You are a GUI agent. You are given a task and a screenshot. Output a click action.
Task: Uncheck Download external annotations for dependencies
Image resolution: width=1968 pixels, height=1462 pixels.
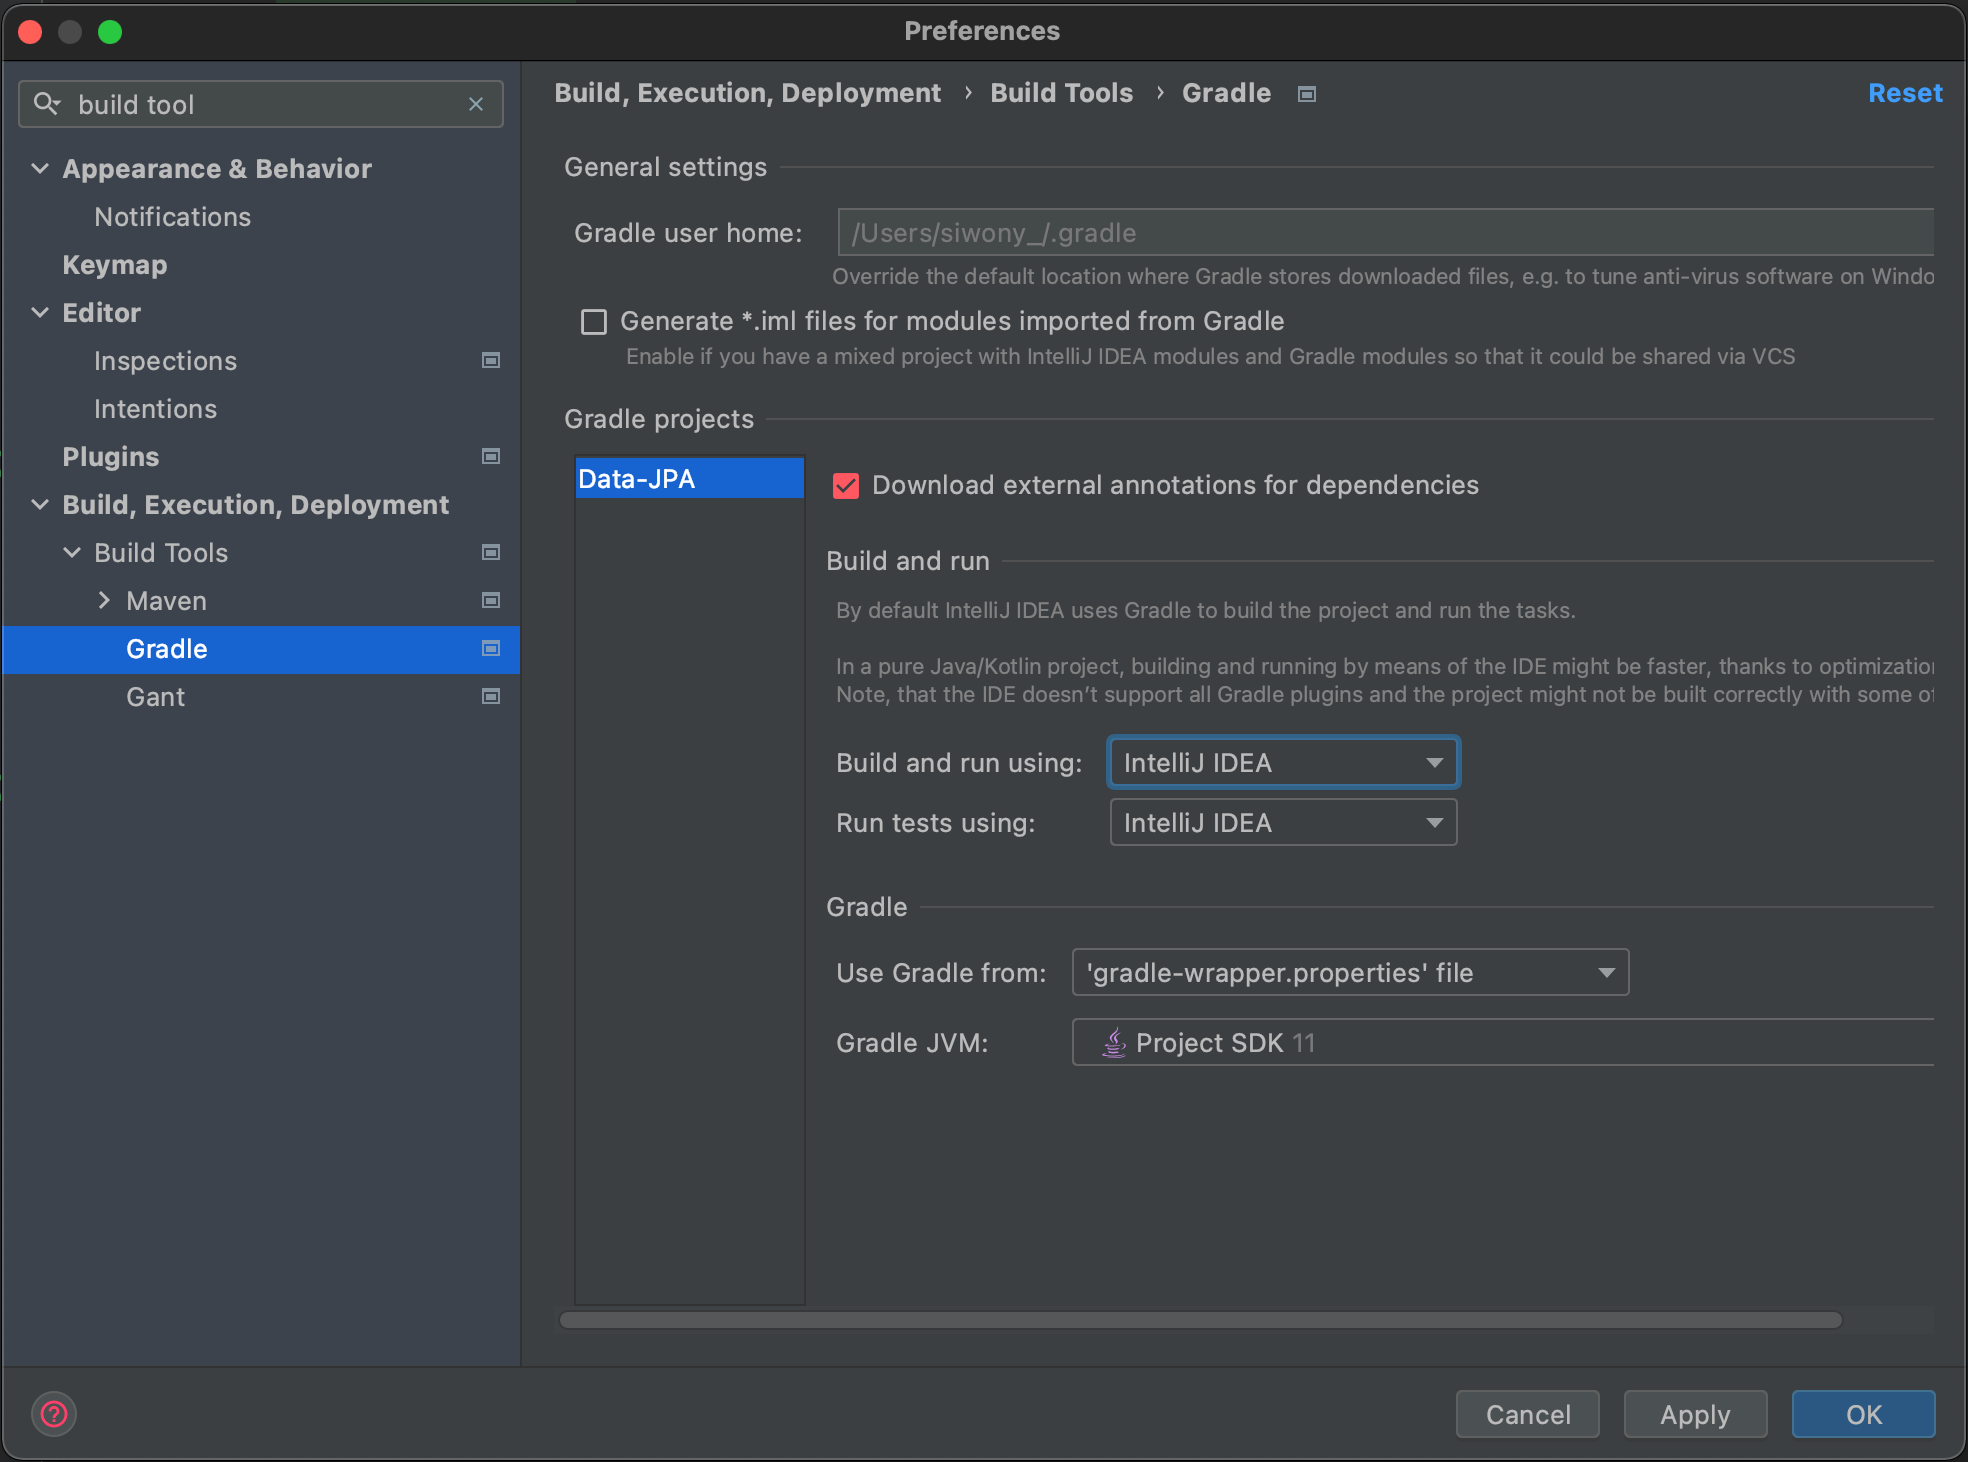(846, 486)
